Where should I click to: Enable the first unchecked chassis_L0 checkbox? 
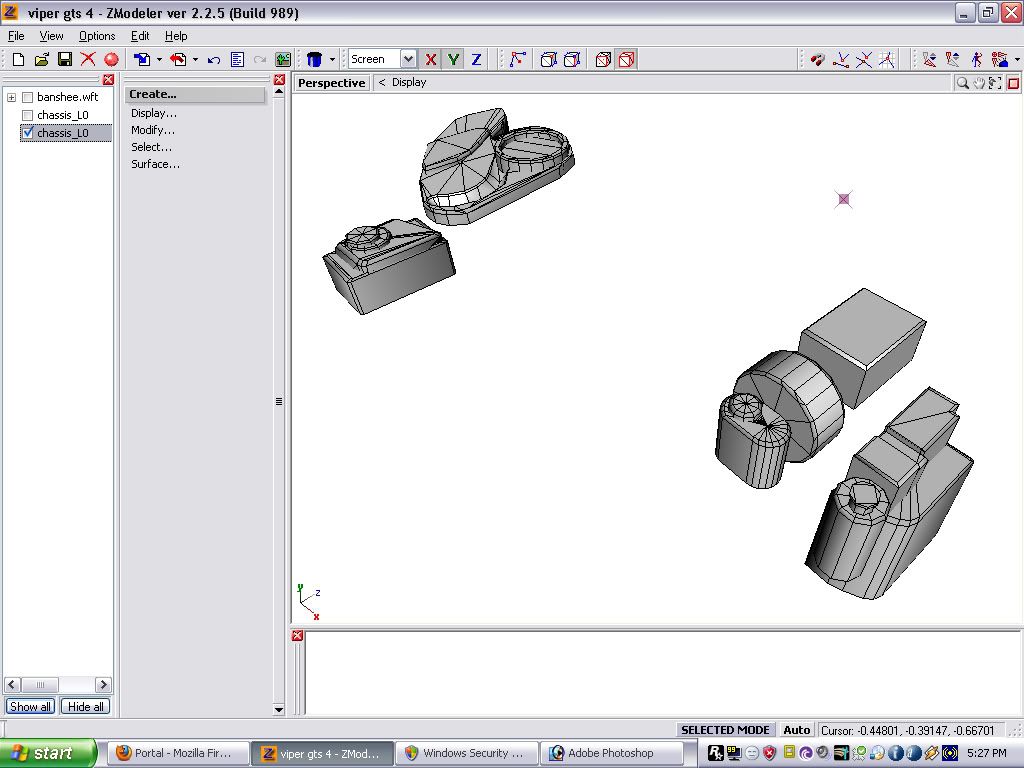(x=28, y=115)
